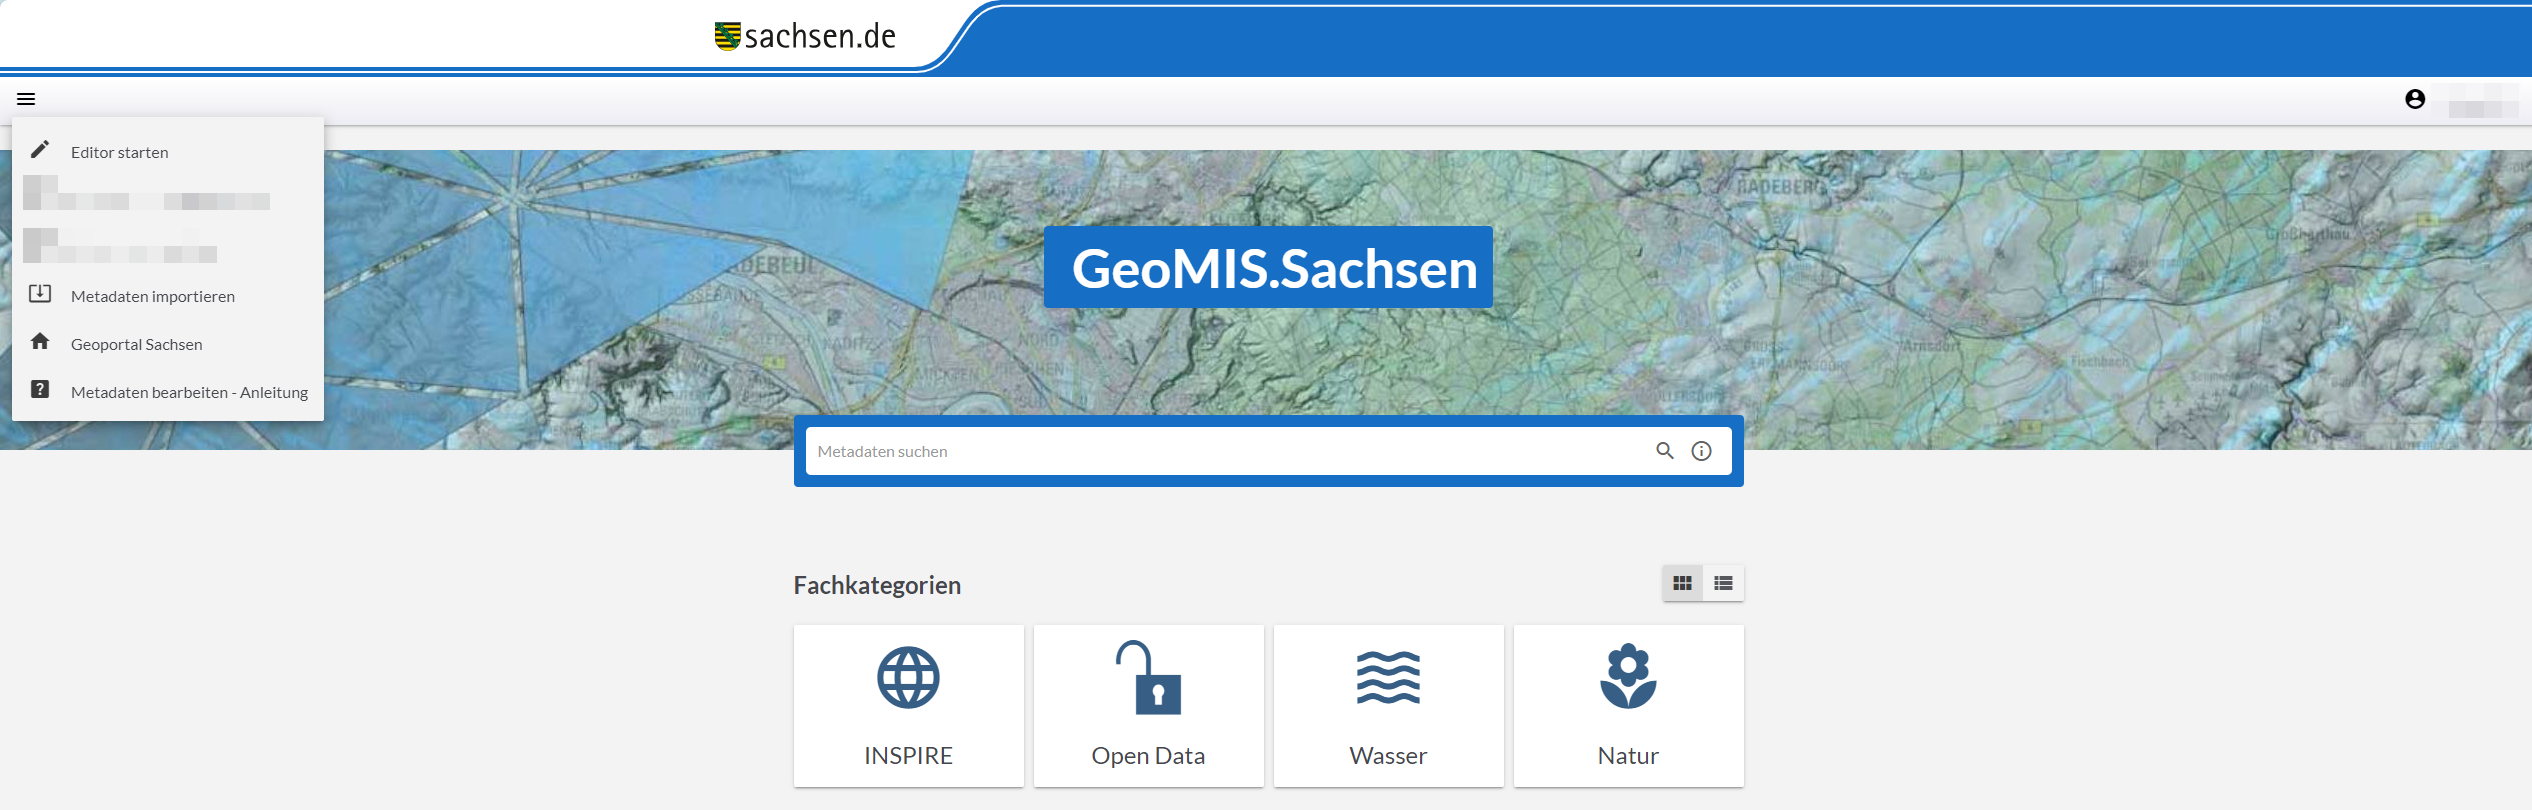Open Geoportal Sachsen menu entry
The width and height of the screenshot is (2532, 810).
(137, 344)
